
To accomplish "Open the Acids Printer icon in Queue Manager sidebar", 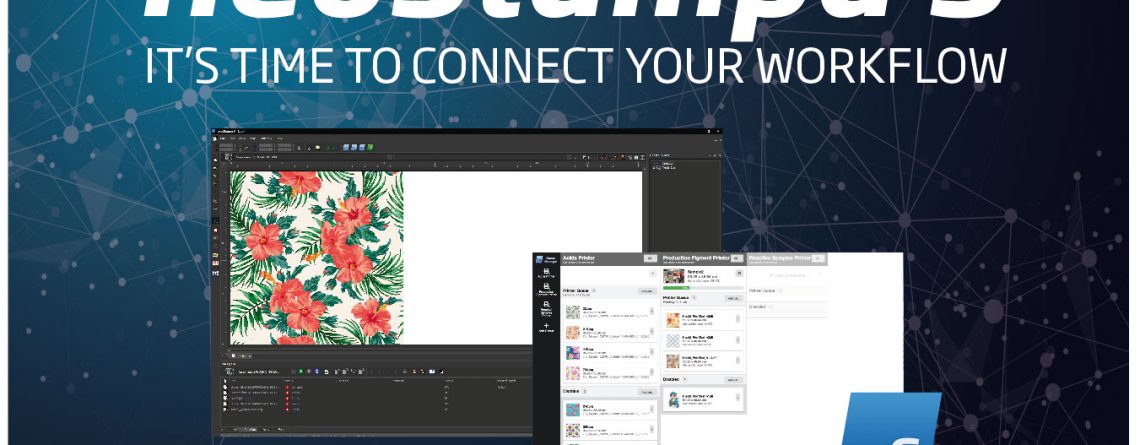I will (x=546, y=272).
